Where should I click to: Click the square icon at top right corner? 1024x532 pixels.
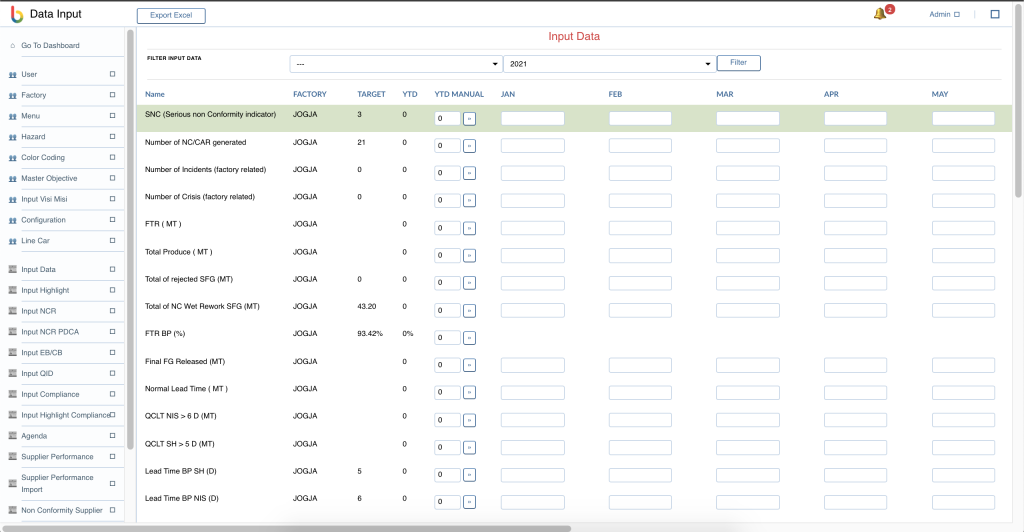[995, 14]
